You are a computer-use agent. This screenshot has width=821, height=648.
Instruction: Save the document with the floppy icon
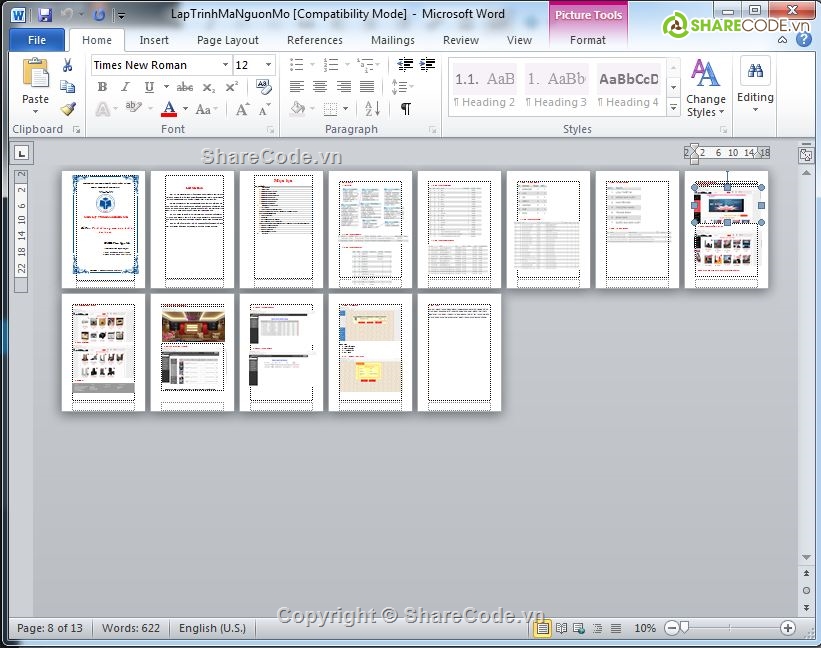tap(45, 15)
